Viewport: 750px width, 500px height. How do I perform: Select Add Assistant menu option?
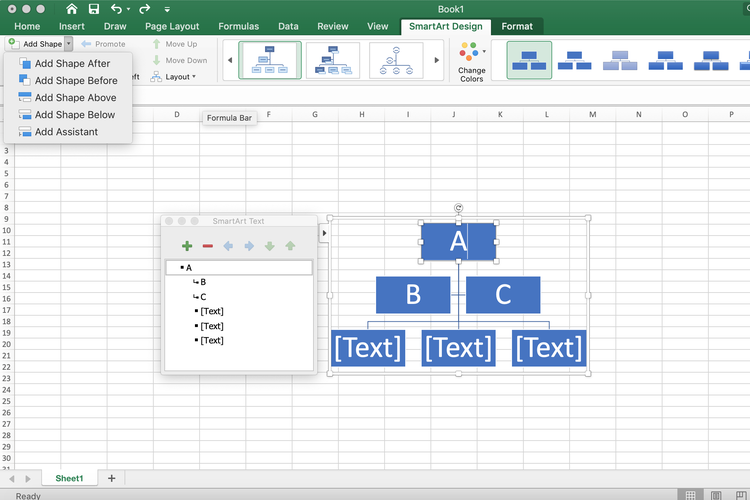click(66, 132)
